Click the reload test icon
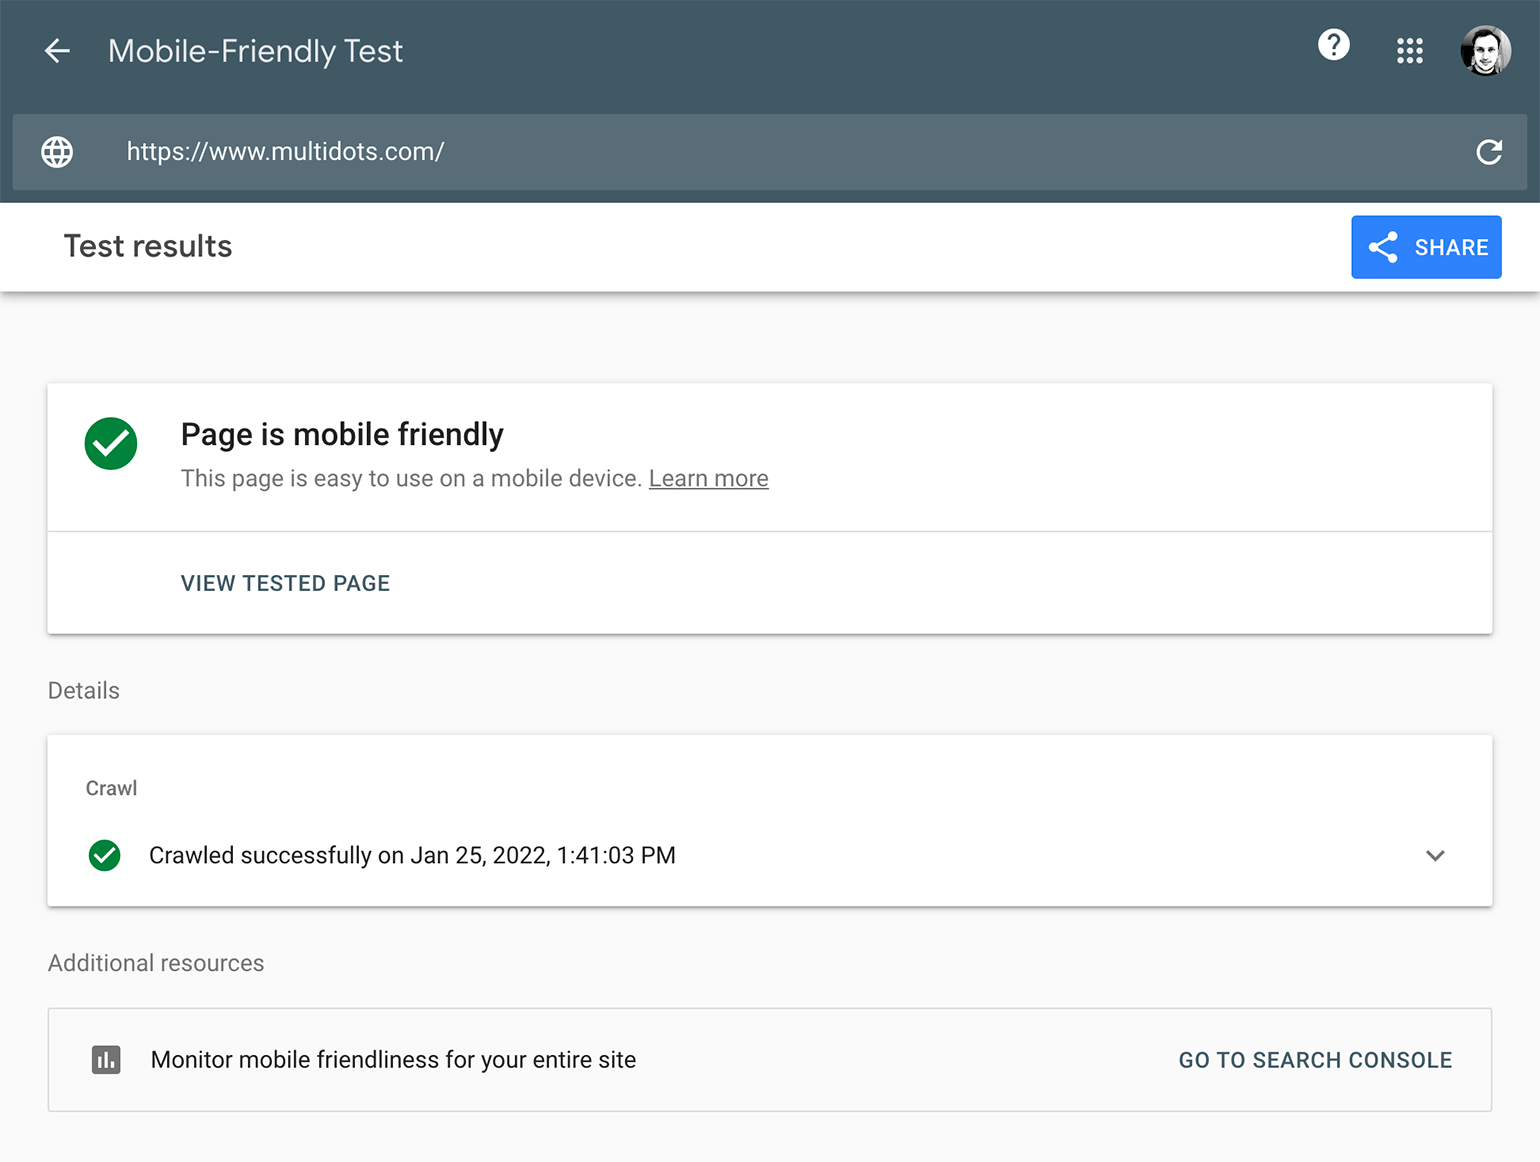The height and width of the screenshot is (1162, 1540). tap(1488, 152)
